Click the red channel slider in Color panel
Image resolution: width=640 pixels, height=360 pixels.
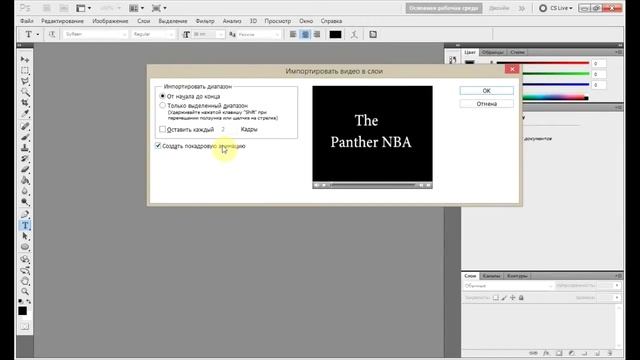pos(542,63)
